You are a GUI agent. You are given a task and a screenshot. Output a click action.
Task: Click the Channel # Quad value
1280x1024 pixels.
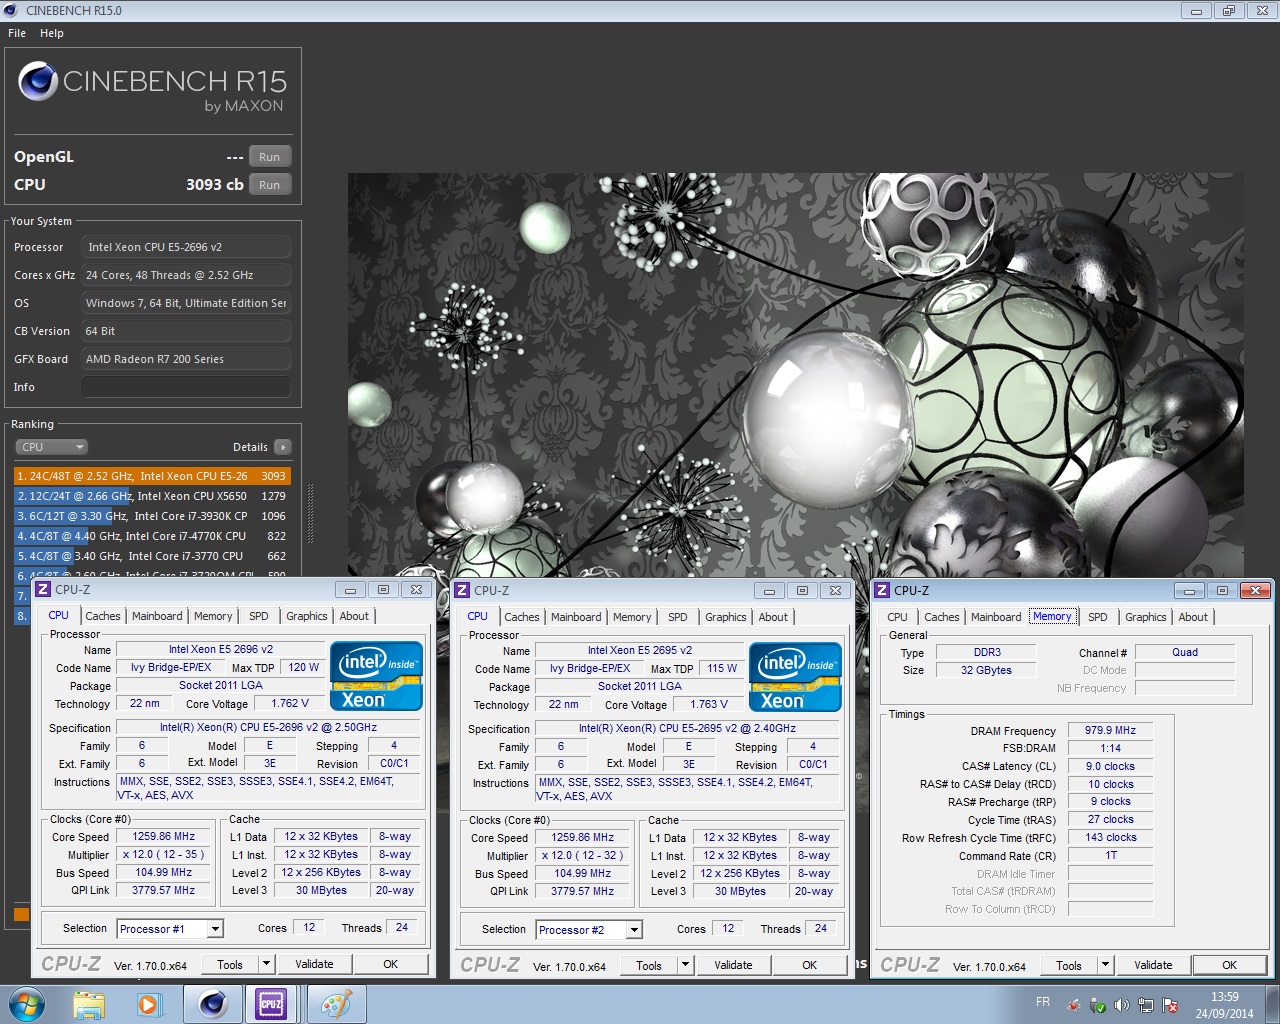pyautogui.click(x=1185, y=652)
